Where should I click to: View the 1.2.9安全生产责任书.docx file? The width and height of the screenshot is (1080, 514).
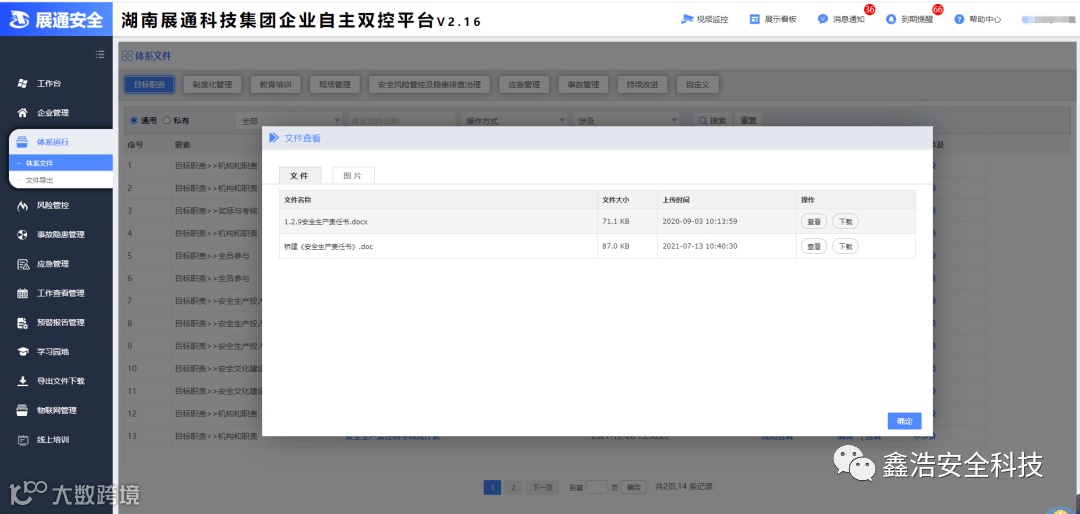tap(813, 222)
